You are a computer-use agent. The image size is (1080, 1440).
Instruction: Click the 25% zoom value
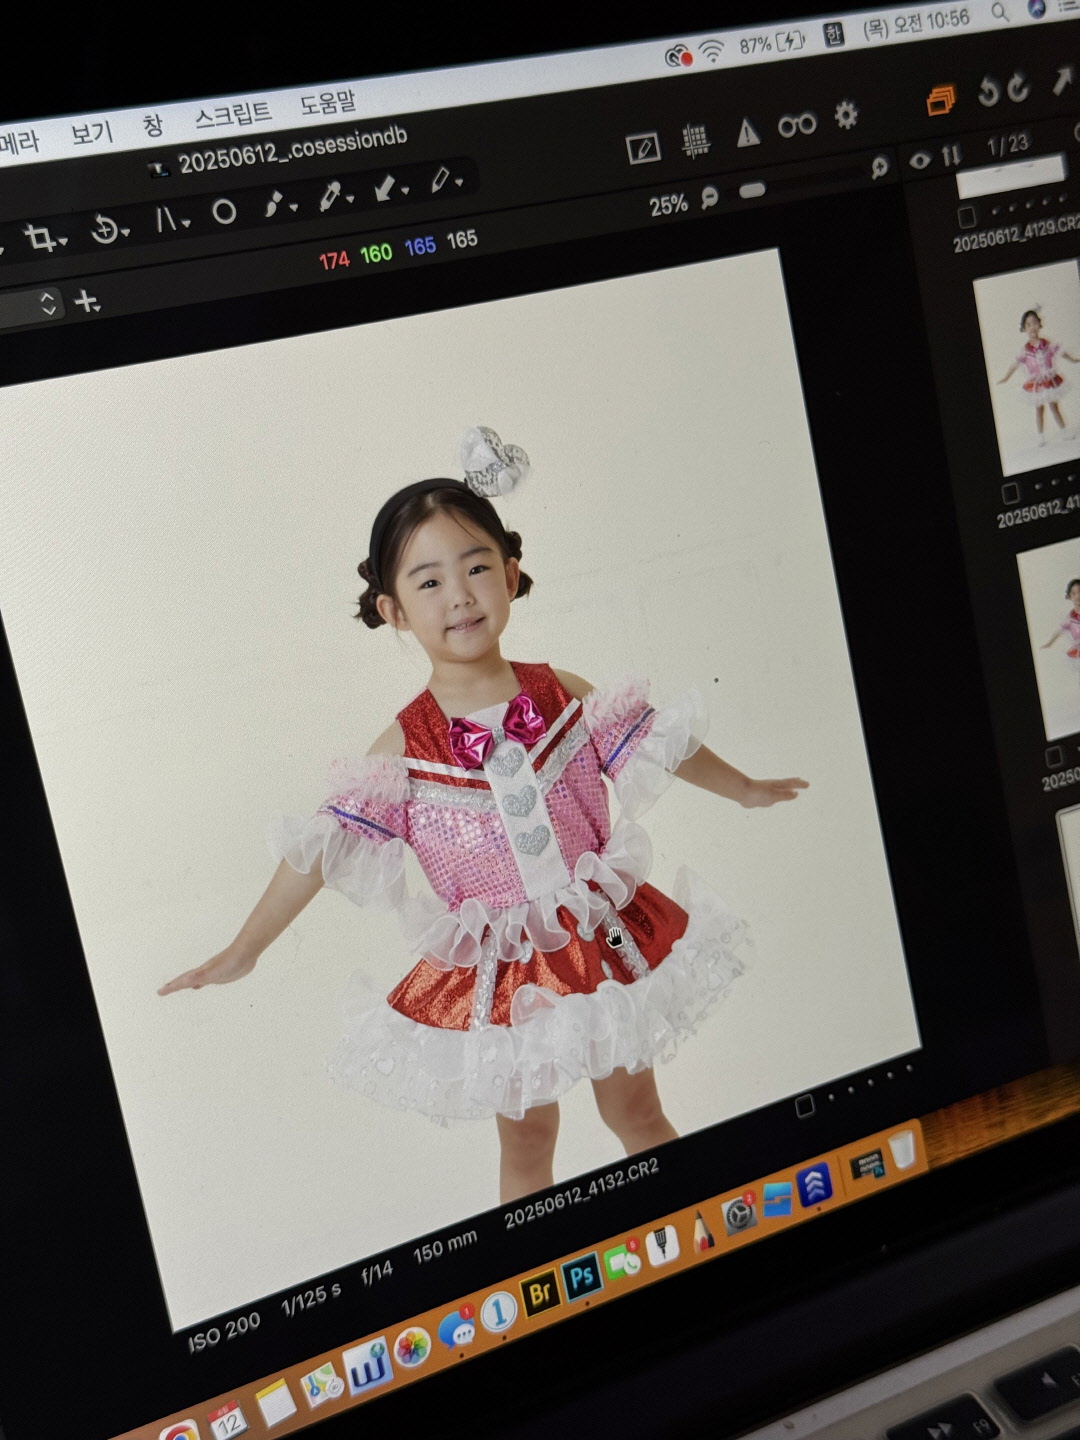[668, 205]
